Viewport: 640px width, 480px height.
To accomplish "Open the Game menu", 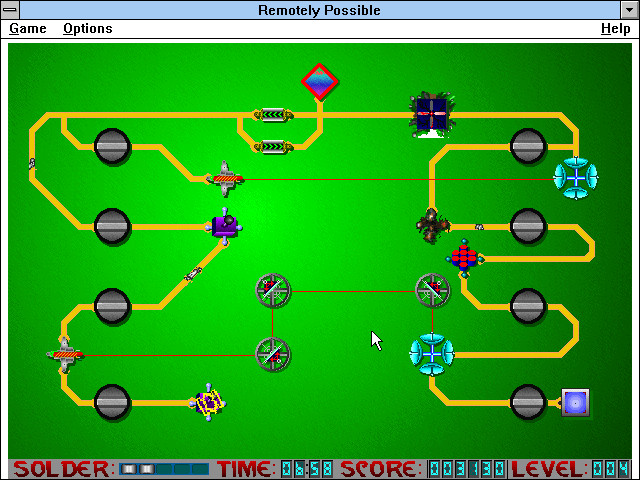I will (28, 29).
